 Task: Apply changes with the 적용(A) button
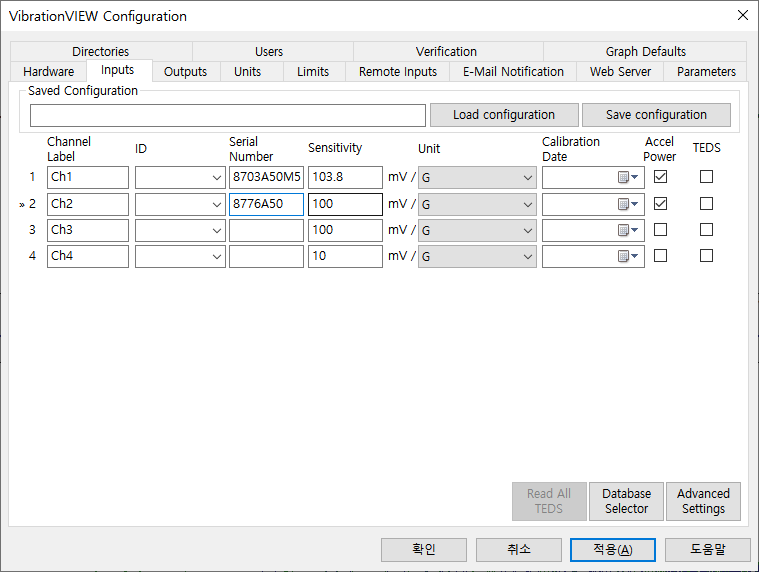pyautogui.click(x=613, y=550)
